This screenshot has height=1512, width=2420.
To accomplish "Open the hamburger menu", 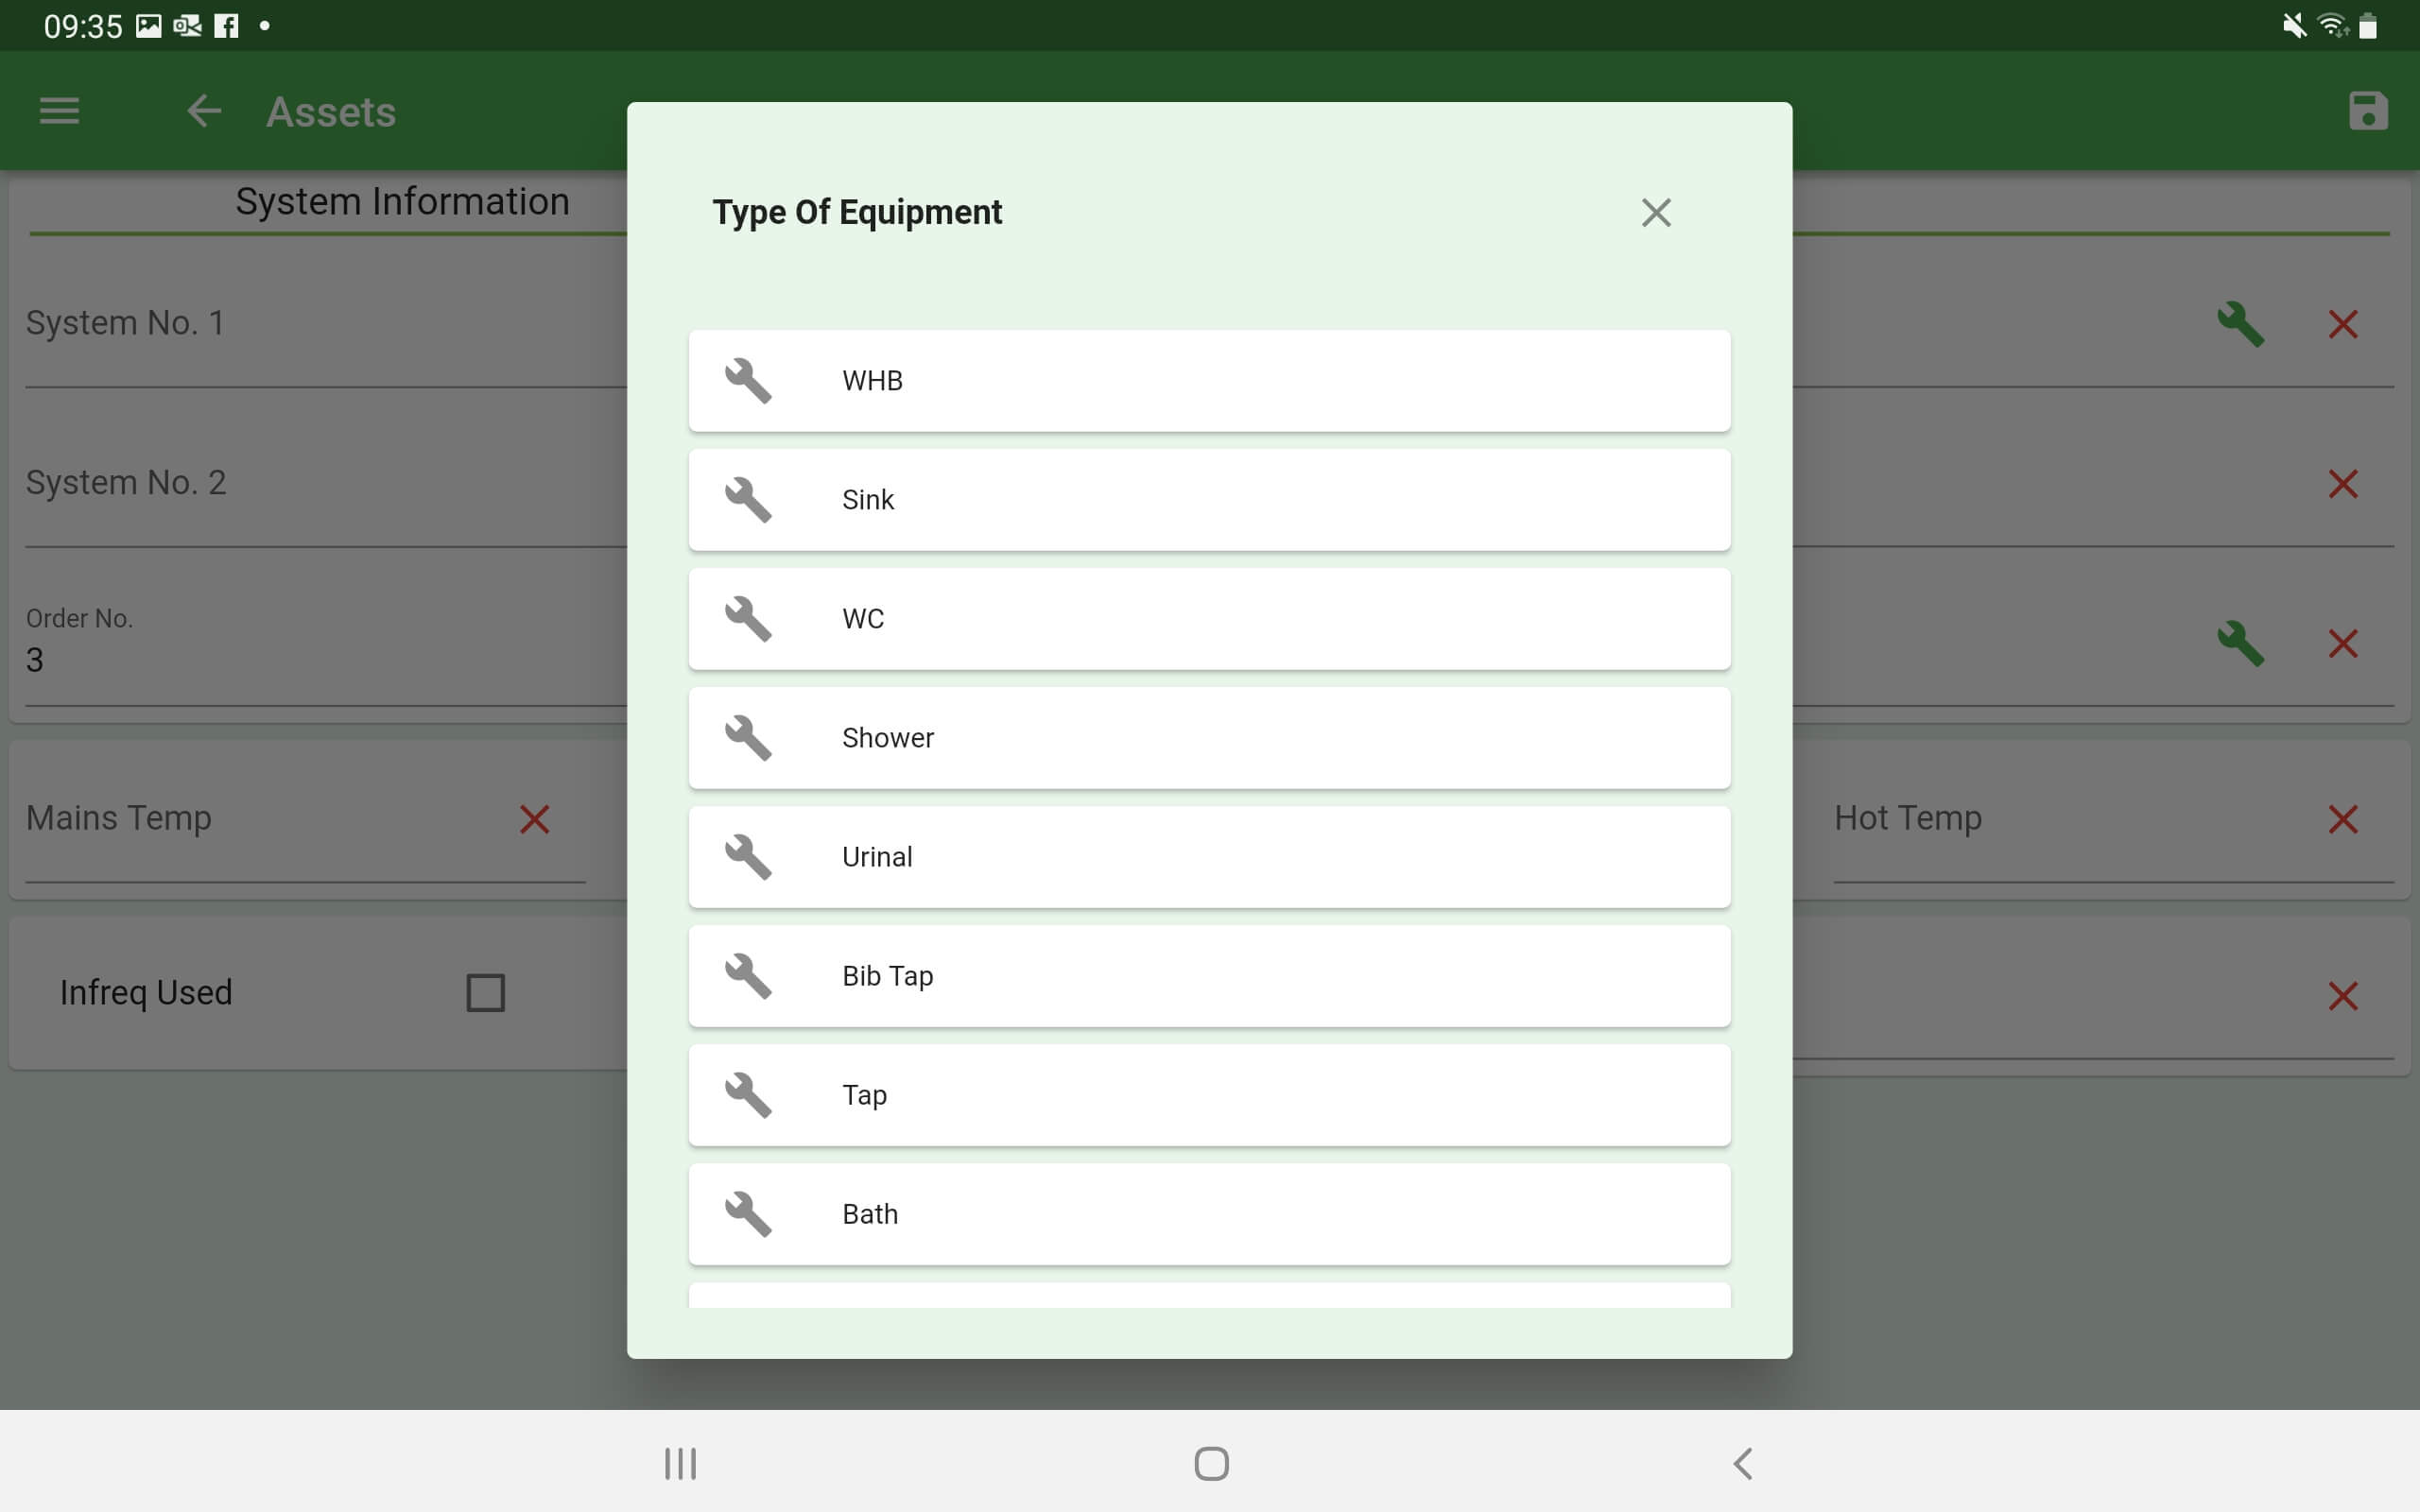I will coord(60,110).
